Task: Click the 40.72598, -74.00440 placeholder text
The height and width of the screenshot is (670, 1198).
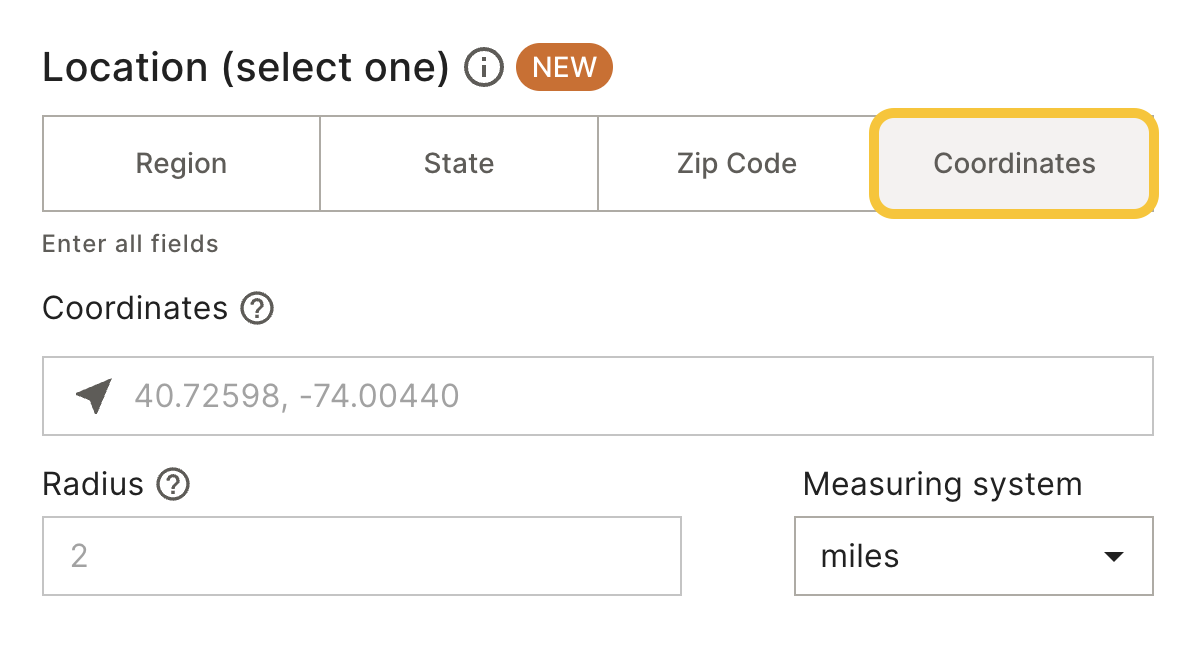Action: [x=296, y=396]
